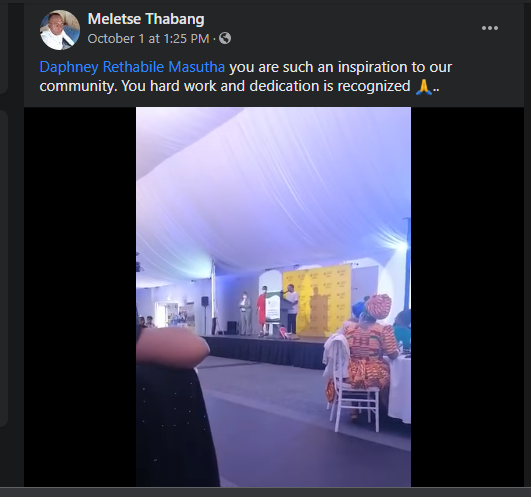Click the black letterbox right of video
This screenshot has width=531, height=497.
click(467, 297)
